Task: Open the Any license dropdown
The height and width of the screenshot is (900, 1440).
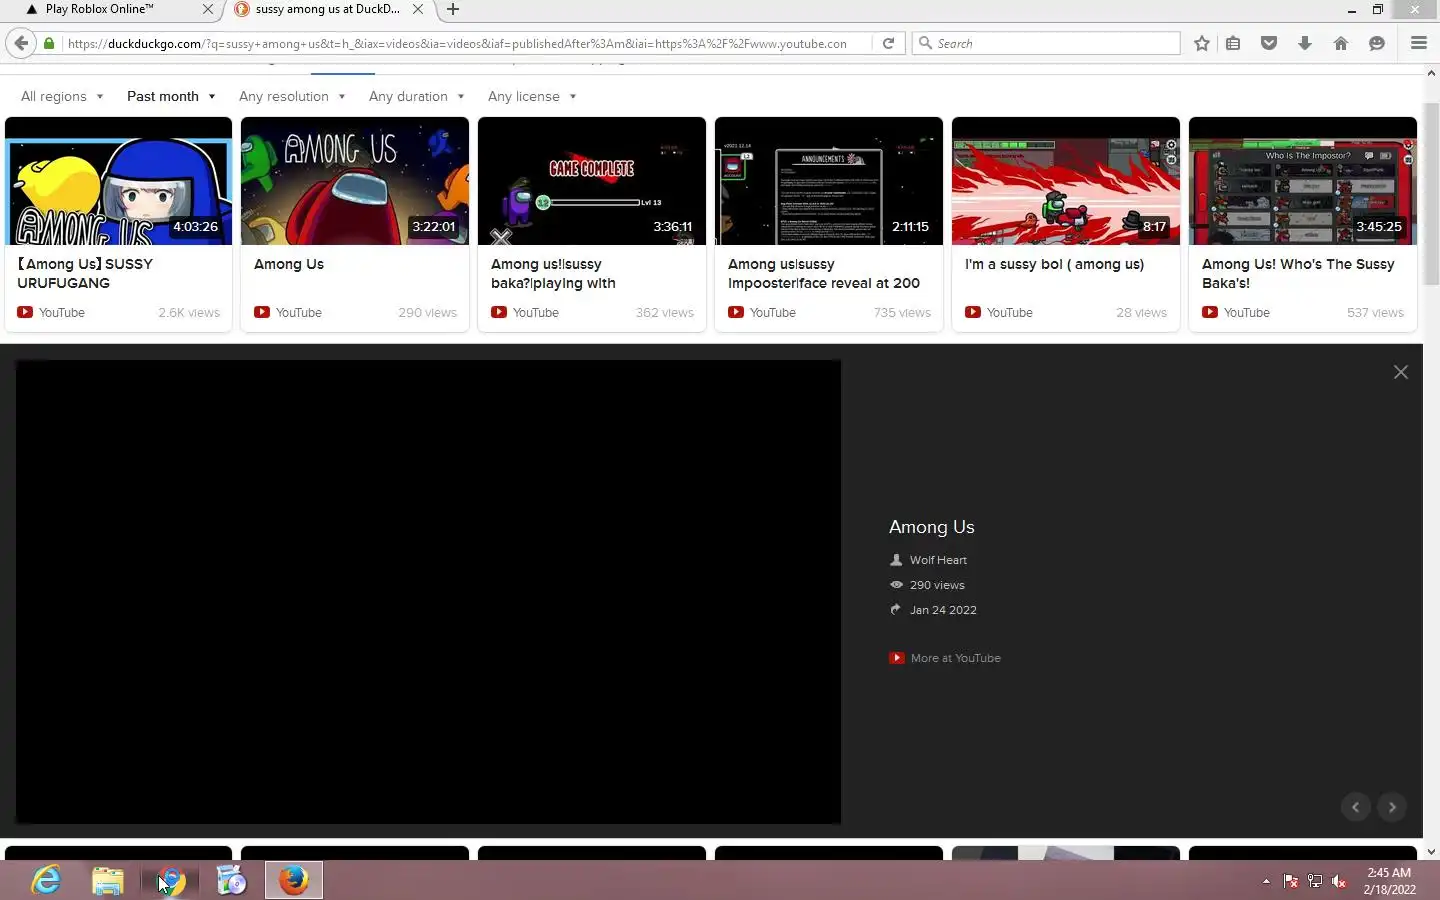Action: click(x=532, y=96)
